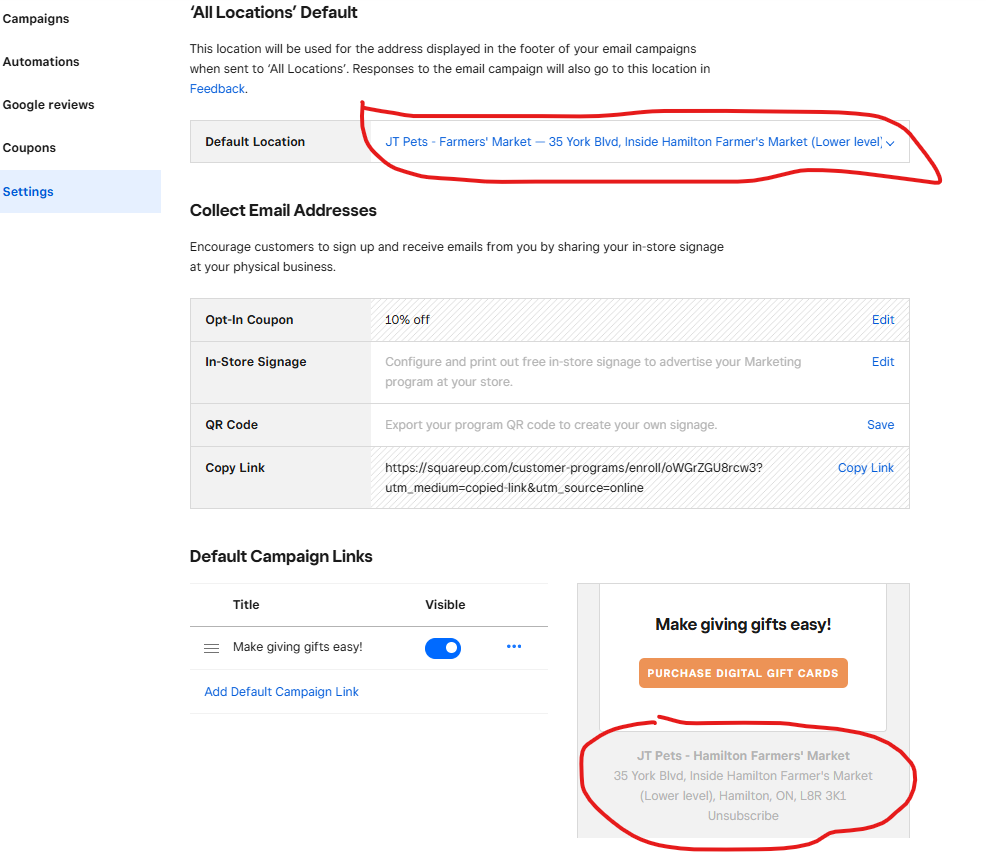Open the Campaigns section in sidebar
The width and height of the screenshot is (986, 852).
(x=36, y=19)
